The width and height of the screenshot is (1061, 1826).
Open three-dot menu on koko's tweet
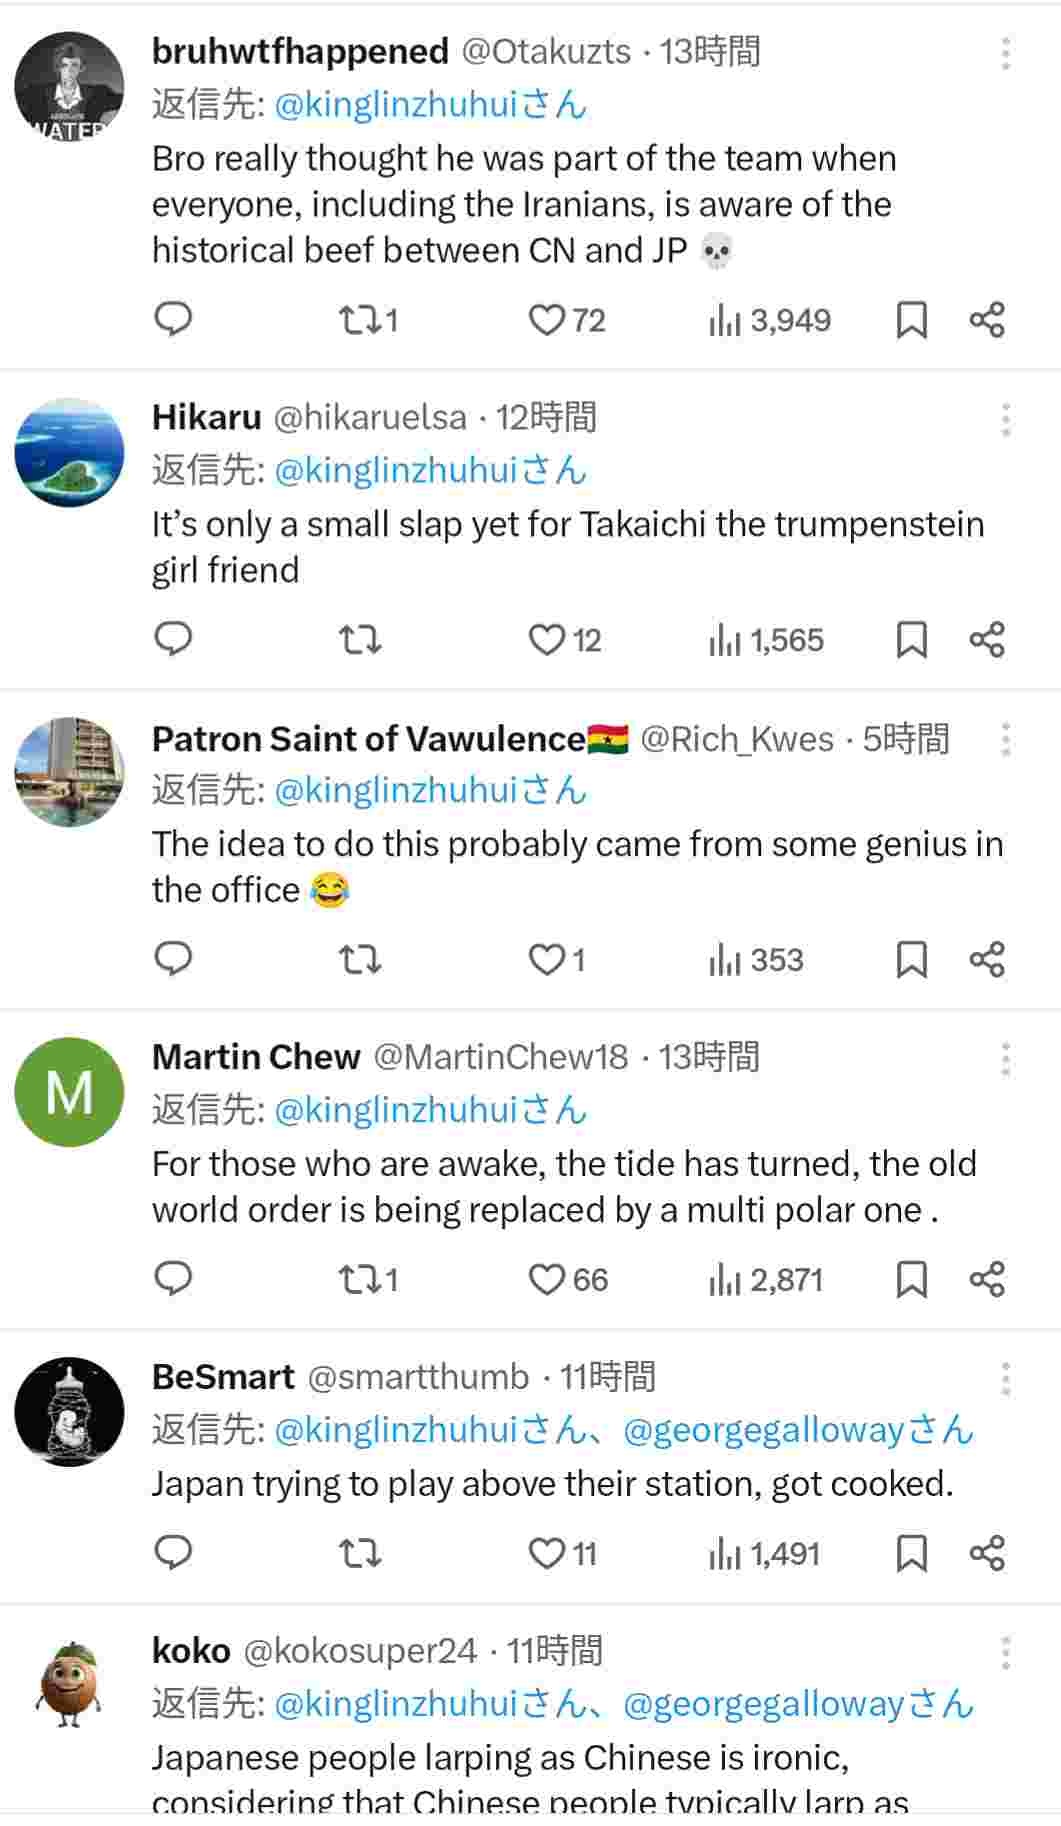point(1005,1653)
